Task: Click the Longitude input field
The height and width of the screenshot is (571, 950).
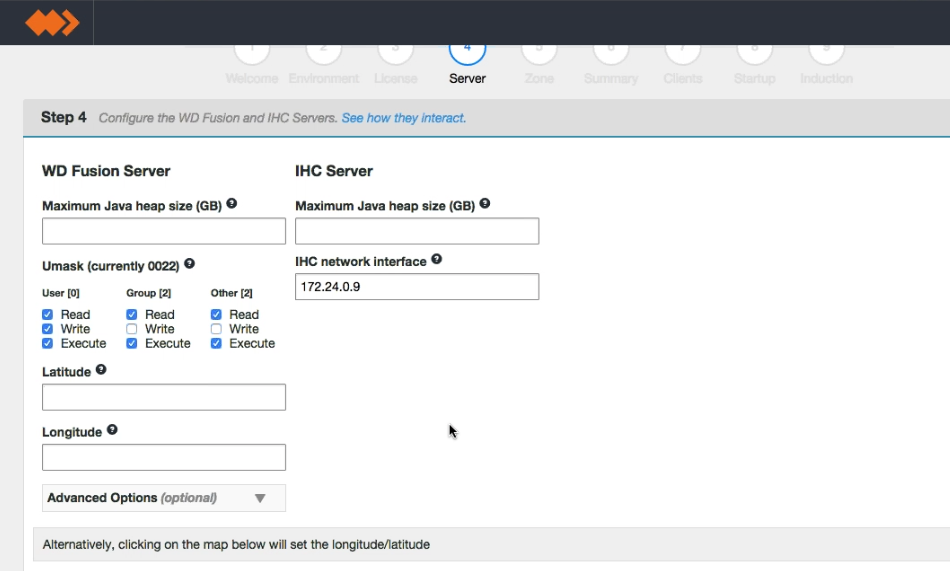Action: tap(164, 457)
